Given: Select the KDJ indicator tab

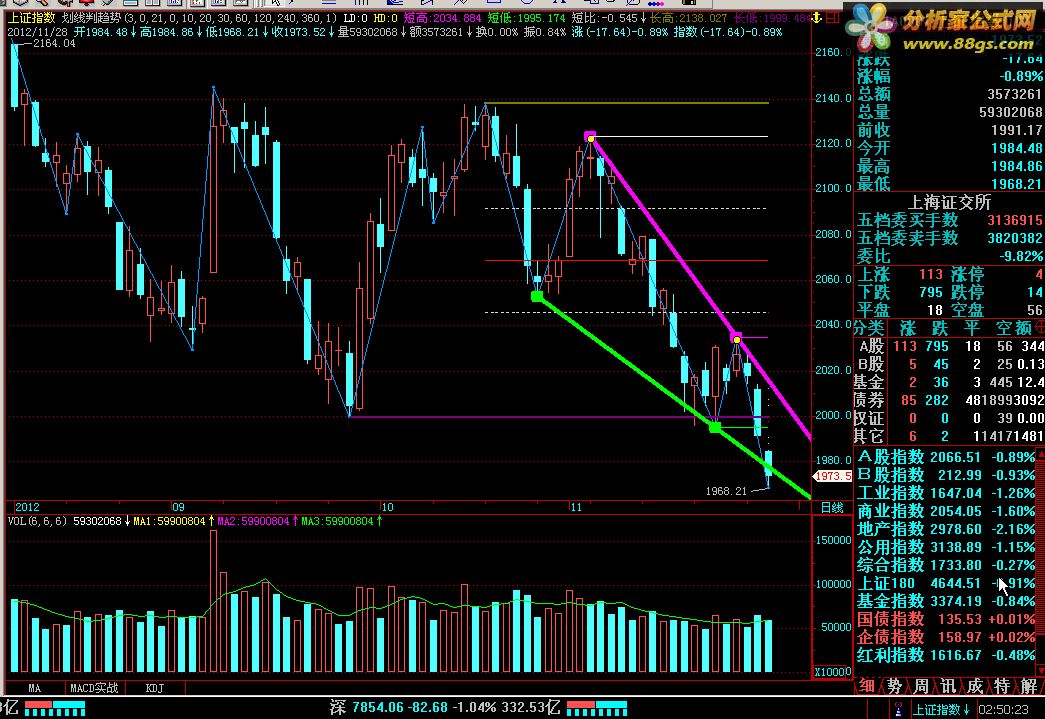Looking at the screenshot, I should pos(155,688).
